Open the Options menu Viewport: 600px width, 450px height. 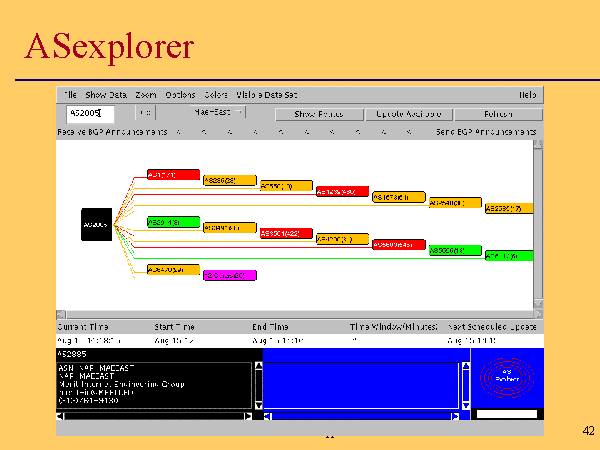pos(180,94)
